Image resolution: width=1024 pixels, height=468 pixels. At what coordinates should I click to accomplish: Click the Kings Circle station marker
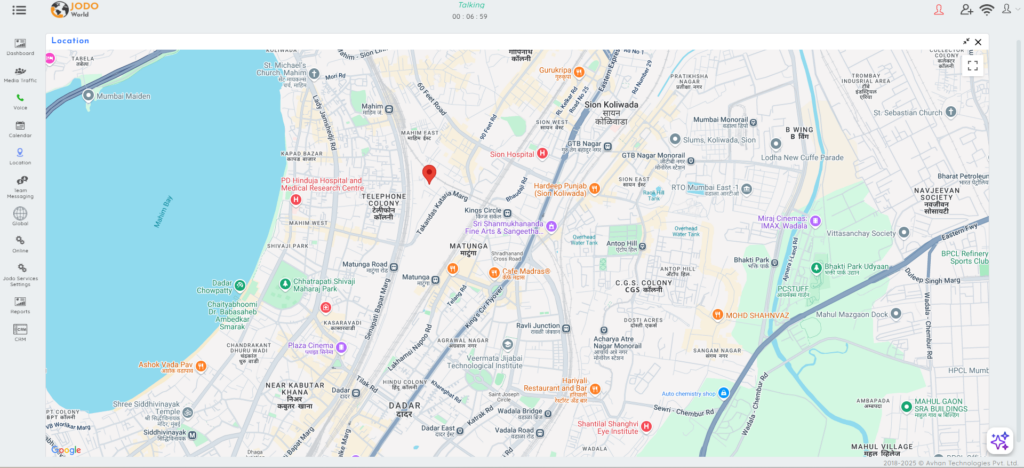click(507, 212)
